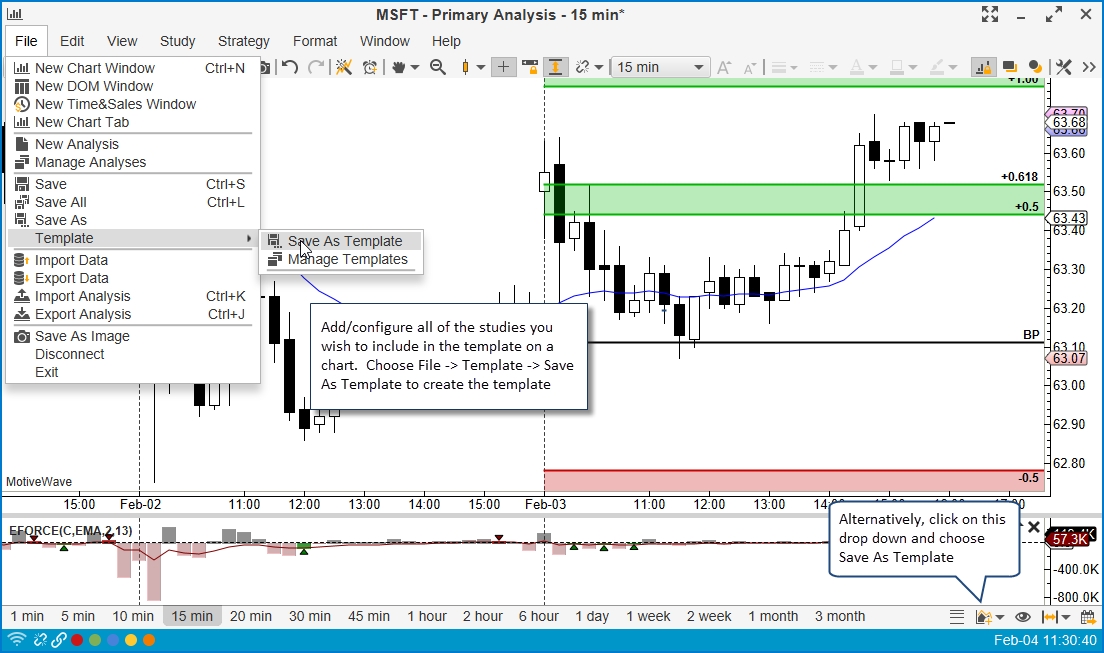
Task: Switch to 1 hour bar size
Action: (x=427, y=616)
